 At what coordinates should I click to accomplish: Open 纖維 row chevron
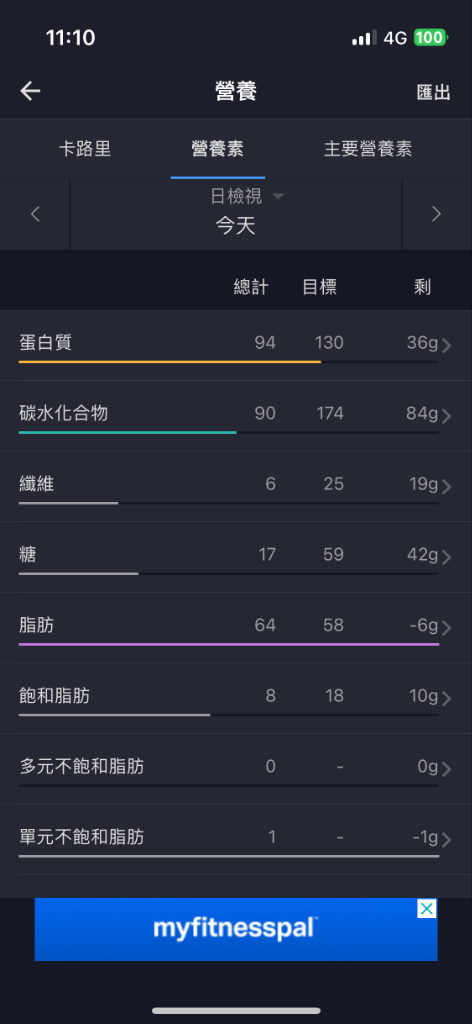click(x=447, y=487)
